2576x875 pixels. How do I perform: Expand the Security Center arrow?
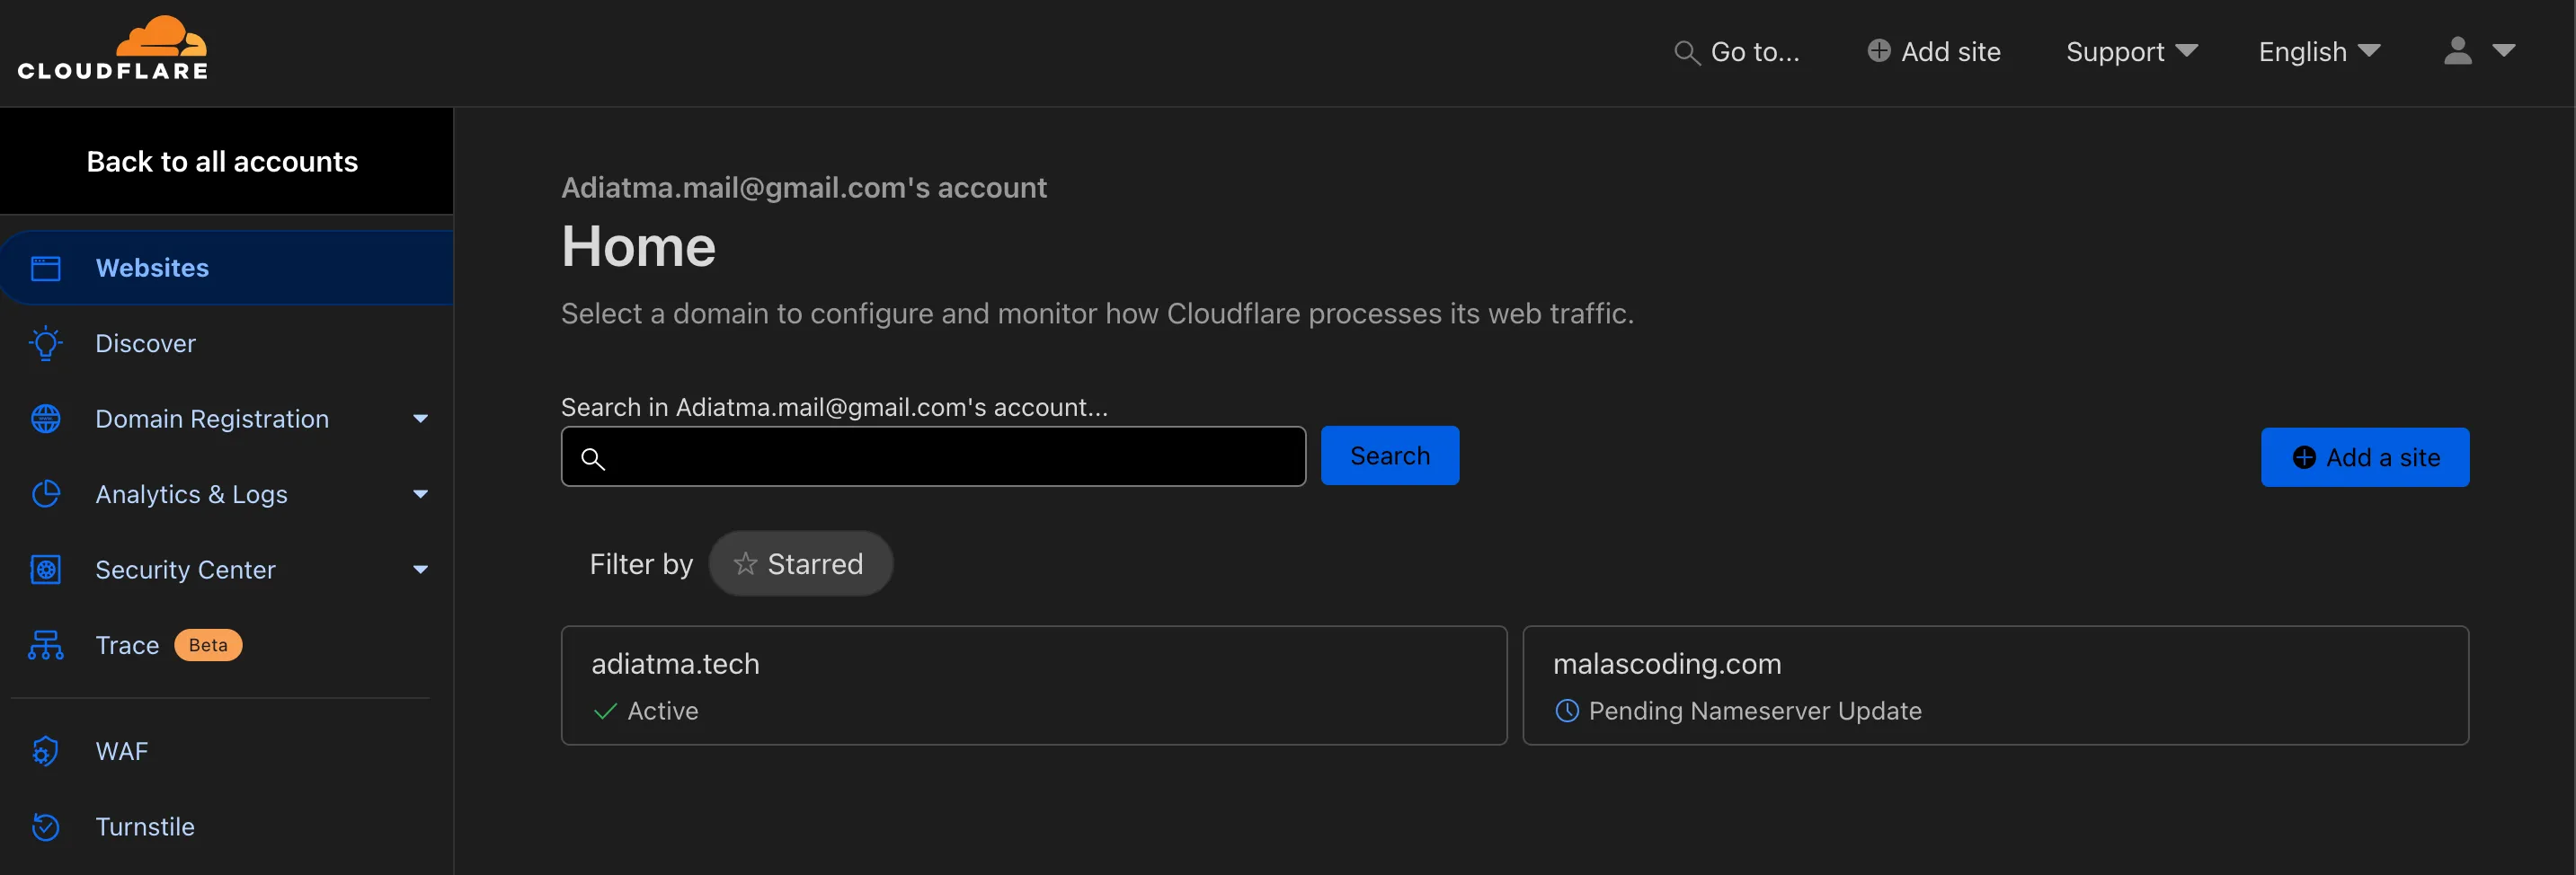click(x=421, y=569)
